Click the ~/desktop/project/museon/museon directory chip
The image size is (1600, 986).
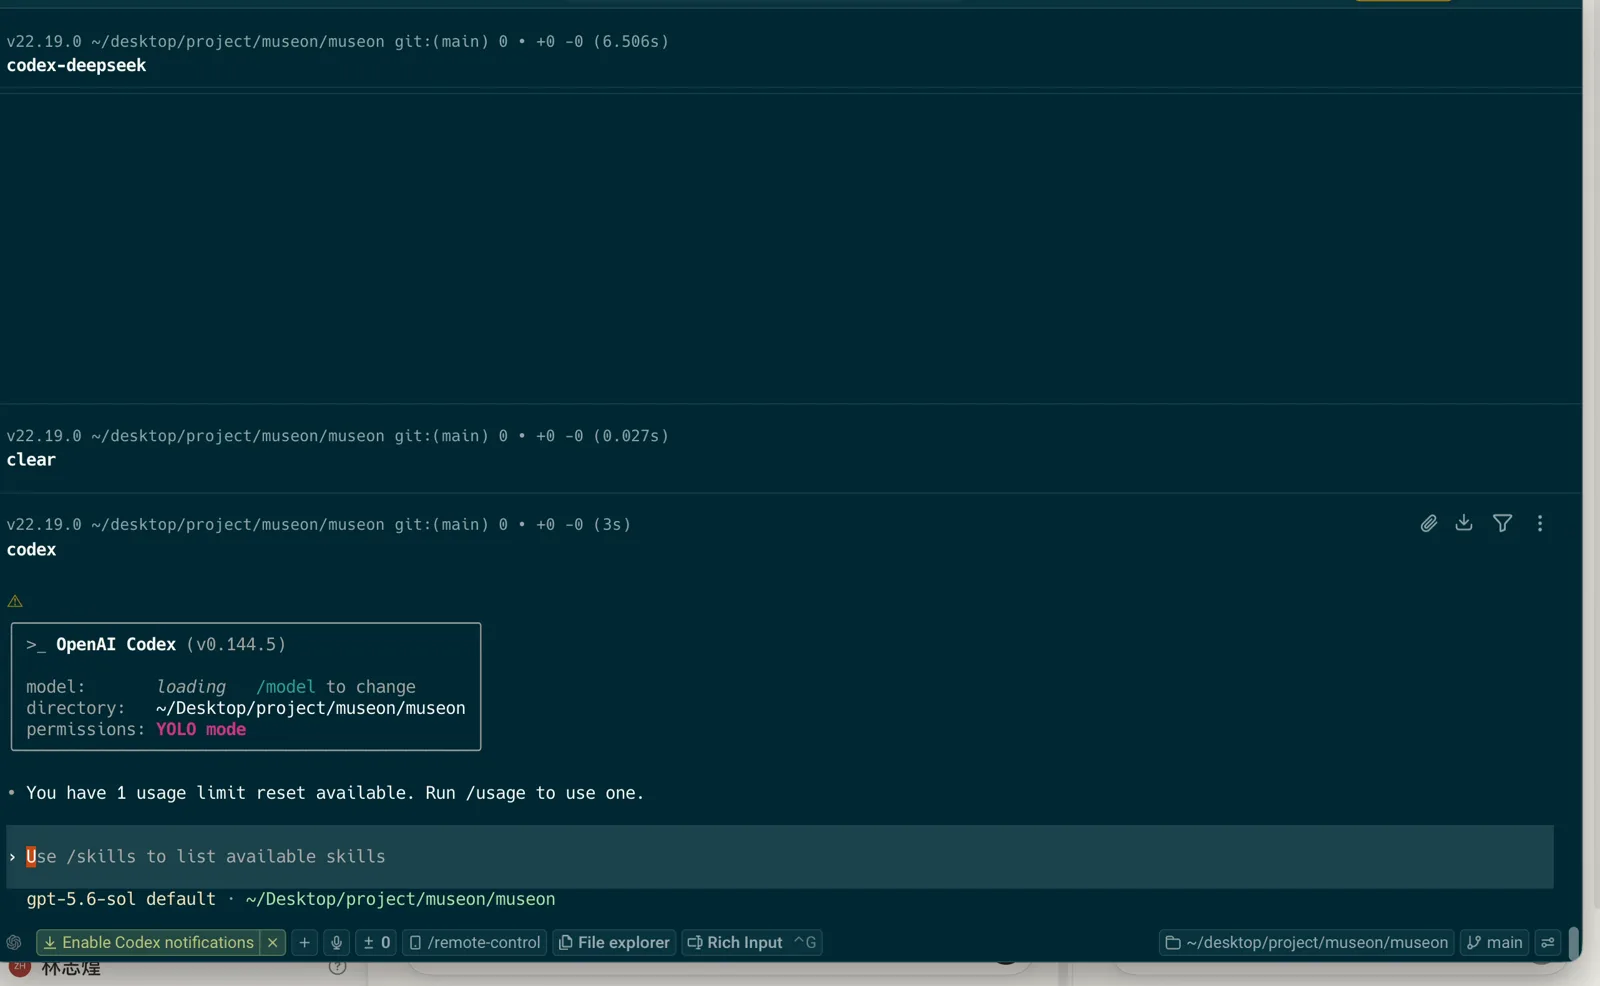1307,942
